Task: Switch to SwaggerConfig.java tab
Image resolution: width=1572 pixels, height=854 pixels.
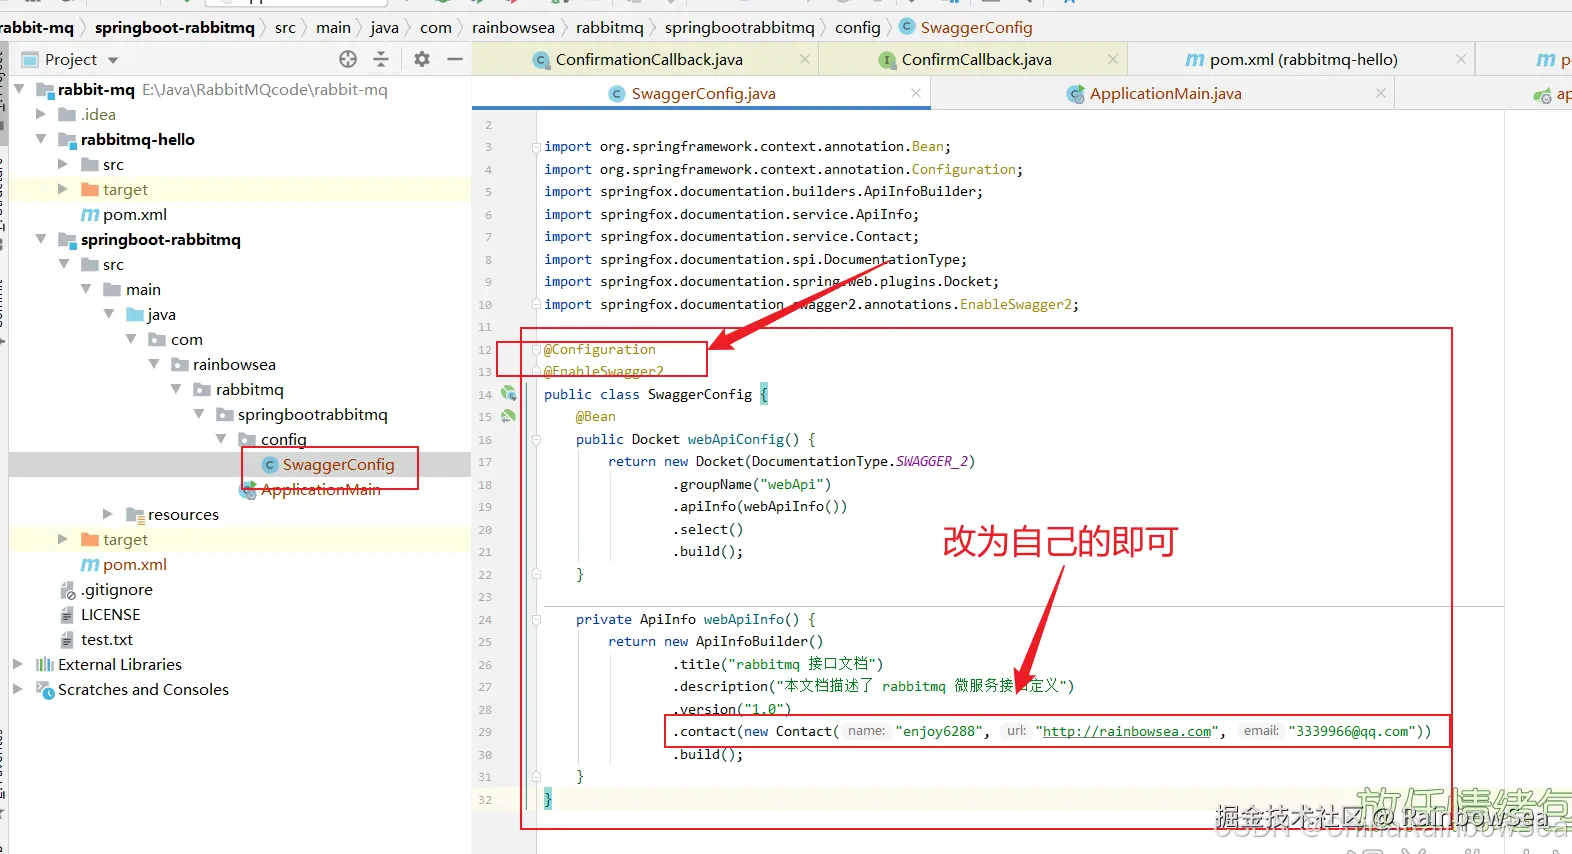Action: pos(703,93)
